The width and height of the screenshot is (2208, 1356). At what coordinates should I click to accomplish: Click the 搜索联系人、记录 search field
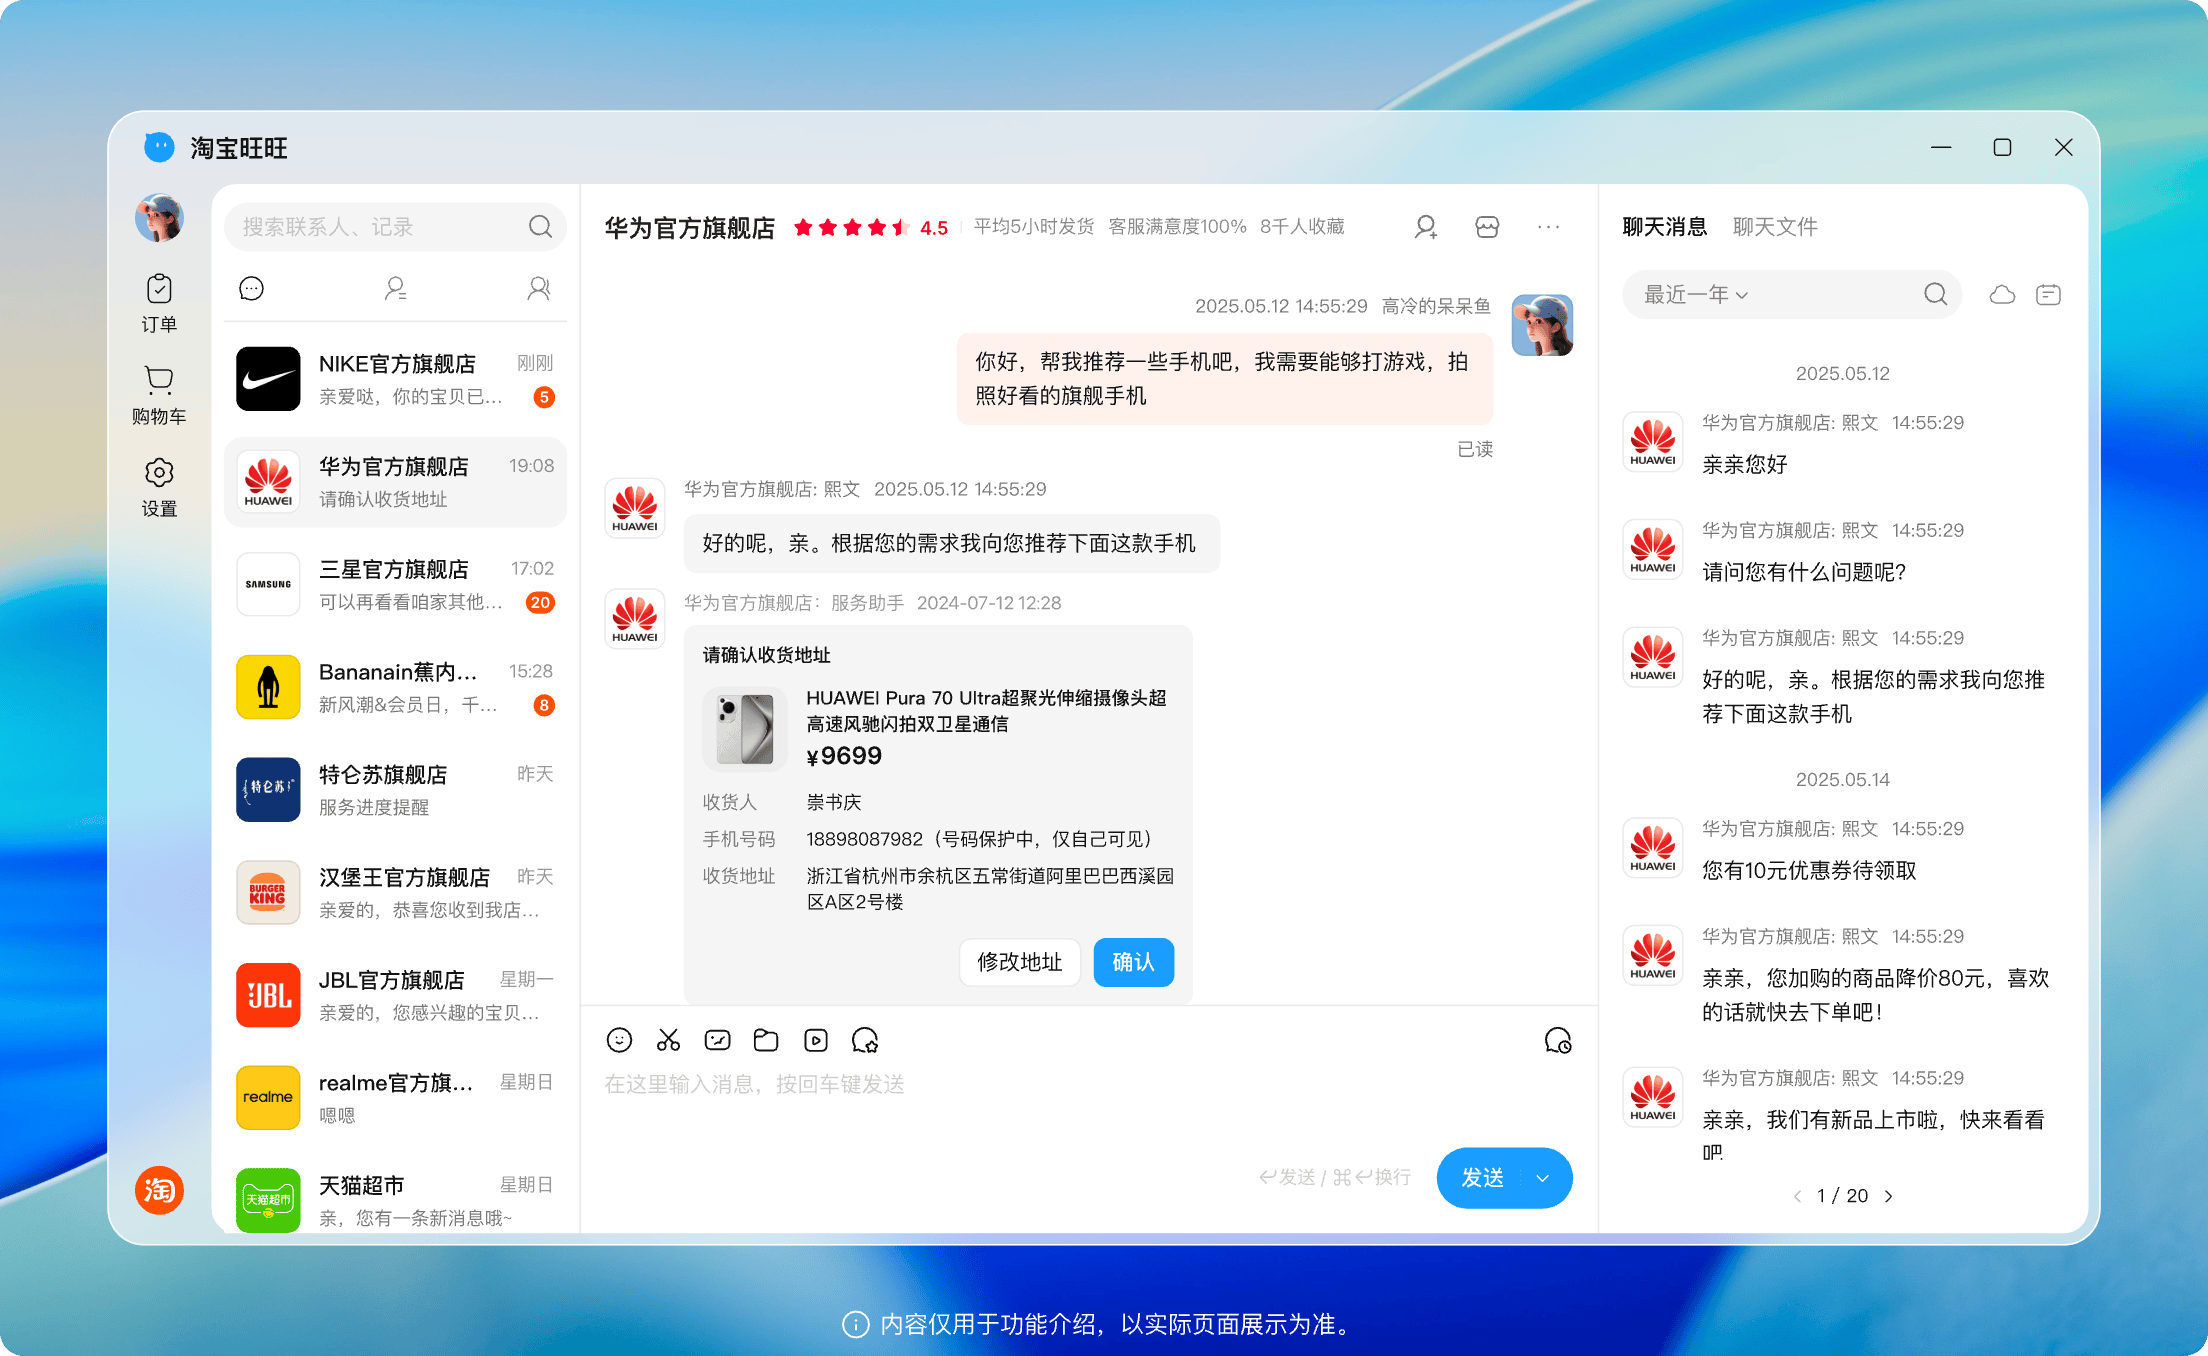395,227
